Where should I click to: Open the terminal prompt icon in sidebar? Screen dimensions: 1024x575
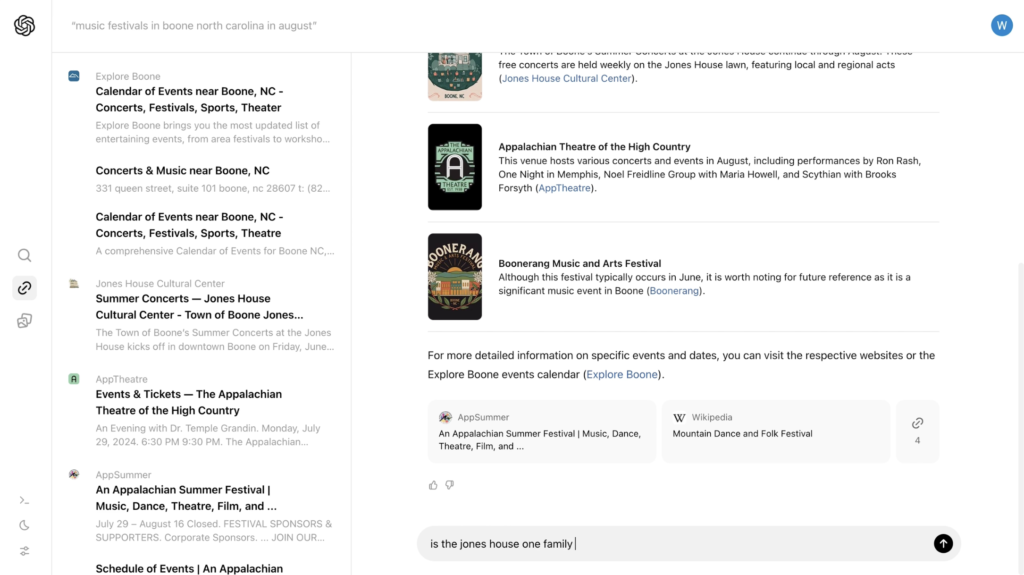(24, 501)
